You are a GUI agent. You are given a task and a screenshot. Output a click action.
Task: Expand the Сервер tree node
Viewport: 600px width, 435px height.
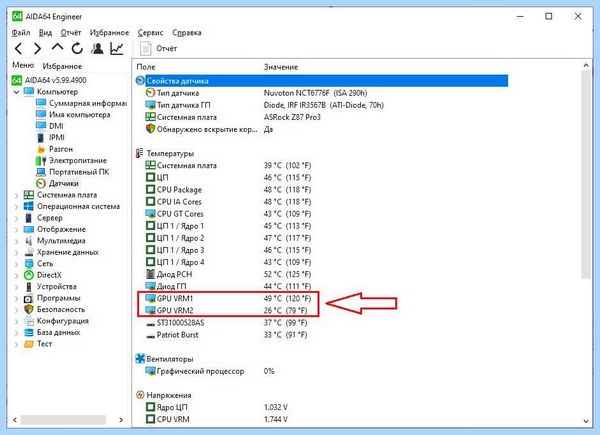pos(16,218)
